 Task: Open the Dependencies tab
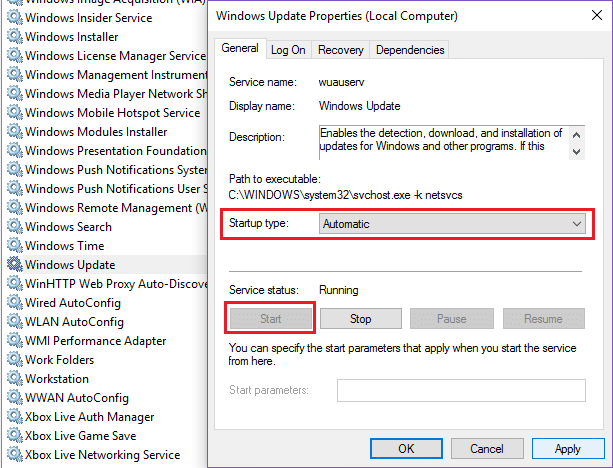click(410, 50)
